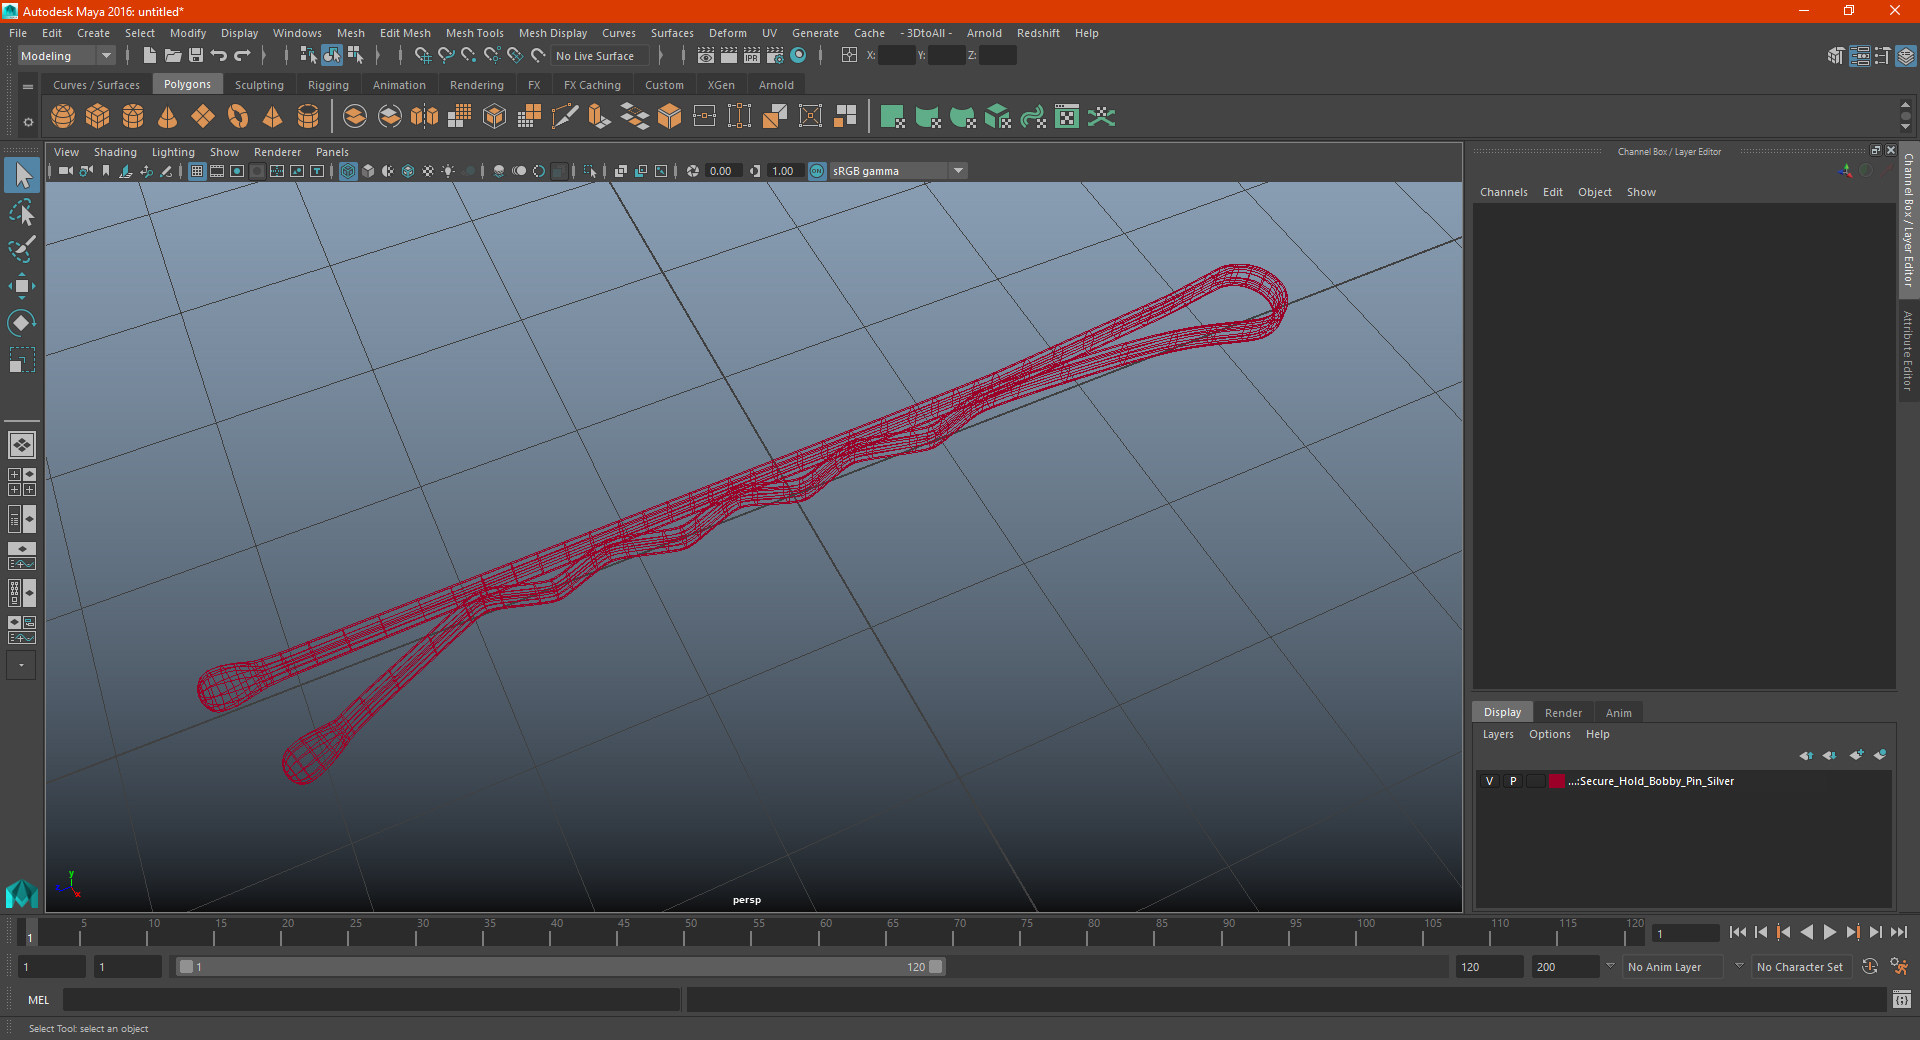Create a polygon torus from the shelf
This screenshot has width=1920, height=1040.
pyautogui.click(x=238, y=117)
